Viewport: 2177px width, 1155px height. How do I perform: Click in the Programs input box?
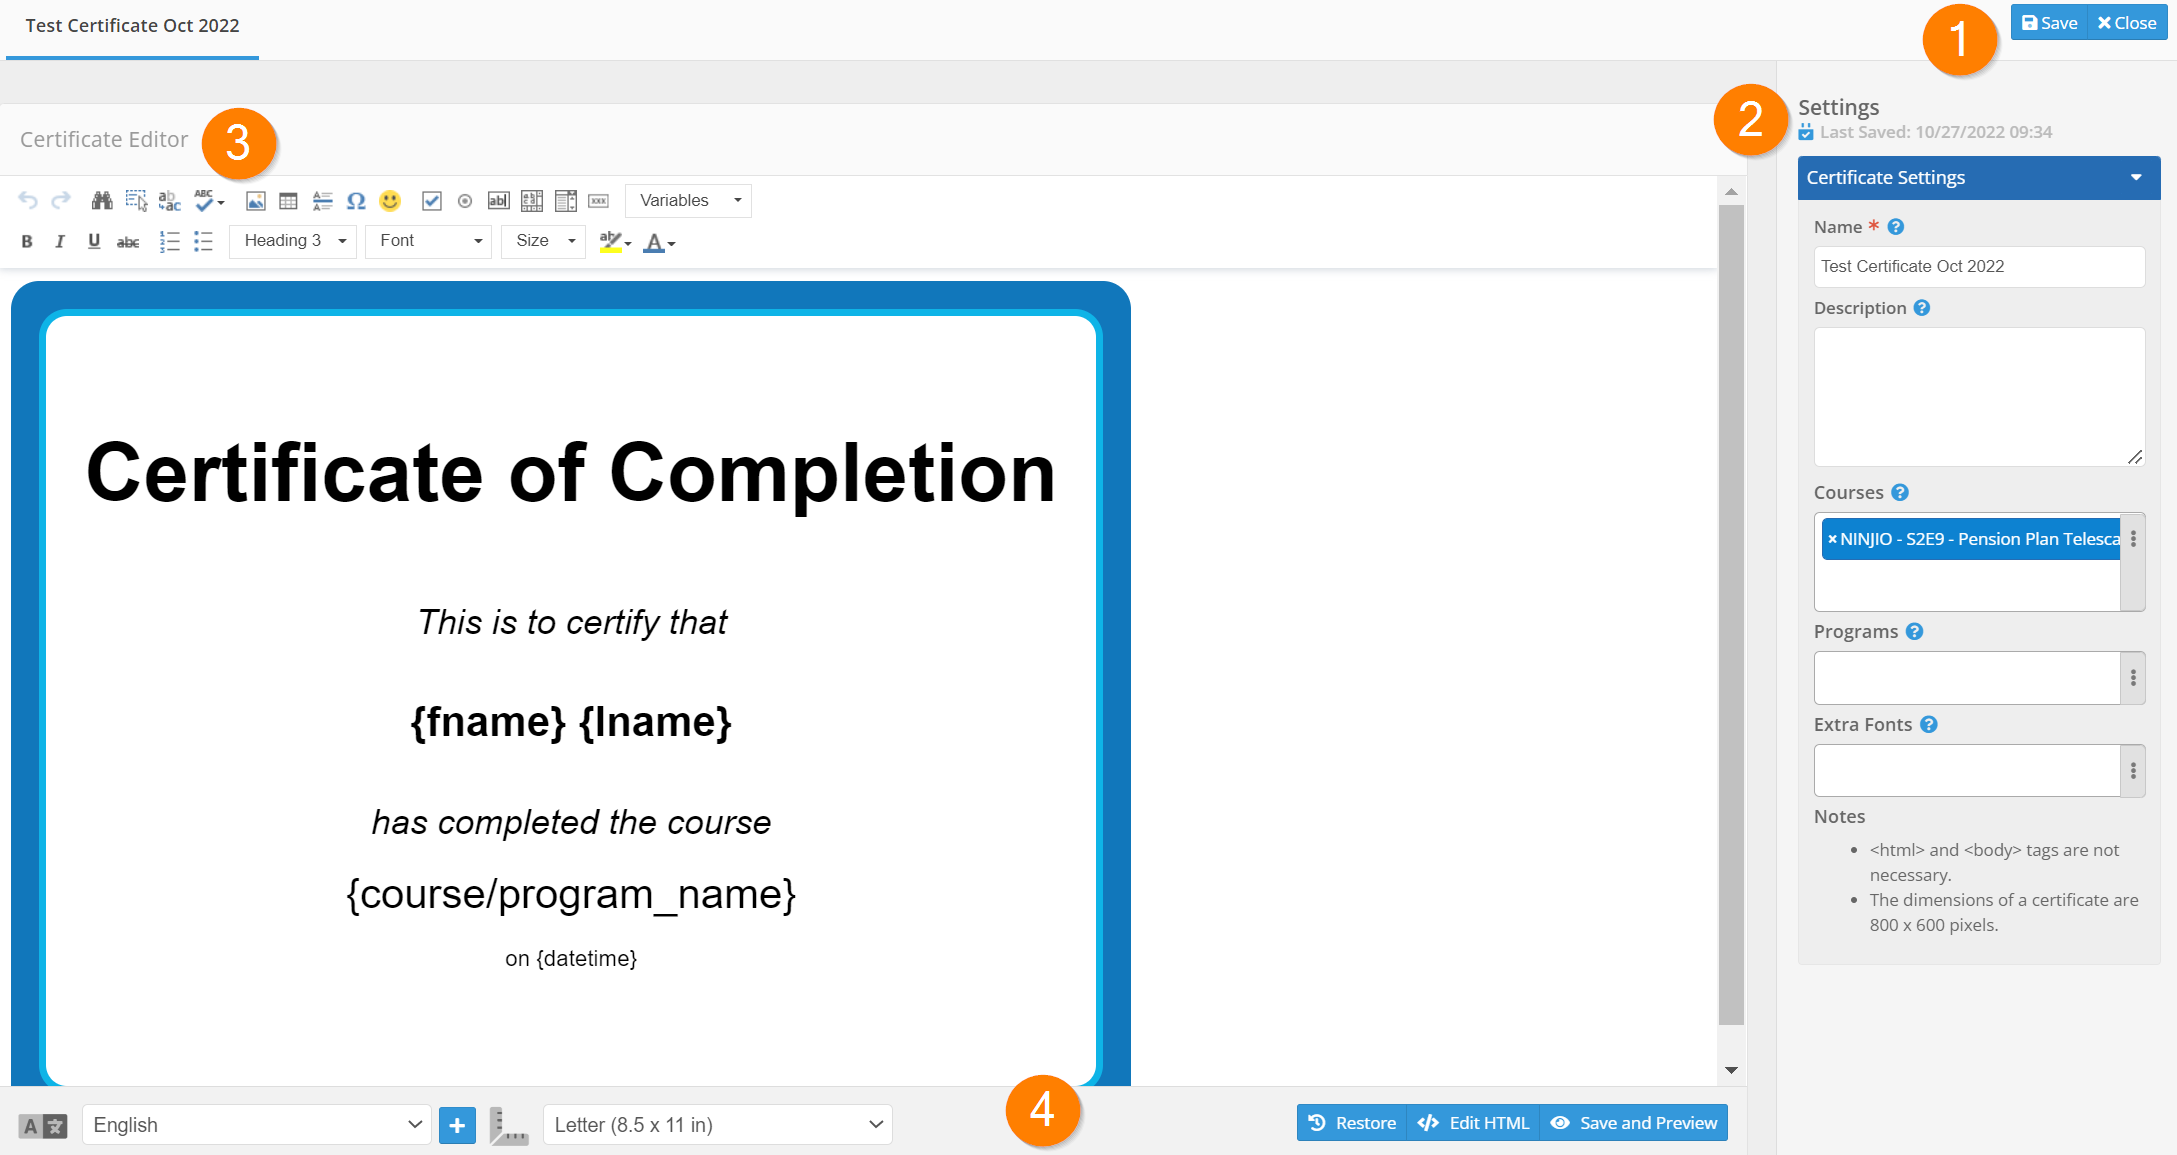1967,678
